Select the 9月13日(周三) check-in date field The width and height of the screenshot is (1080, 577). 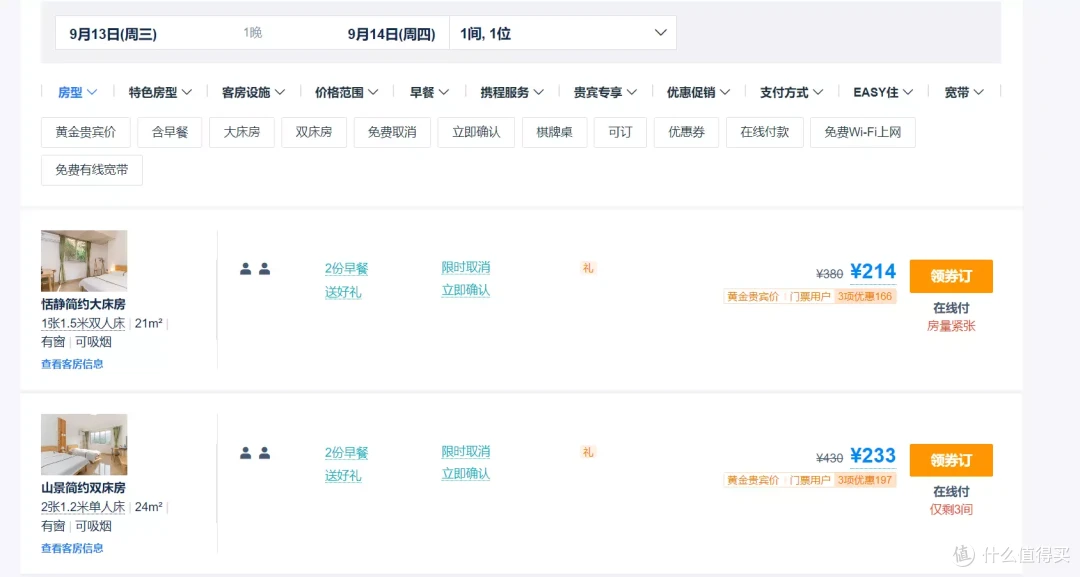113,34
